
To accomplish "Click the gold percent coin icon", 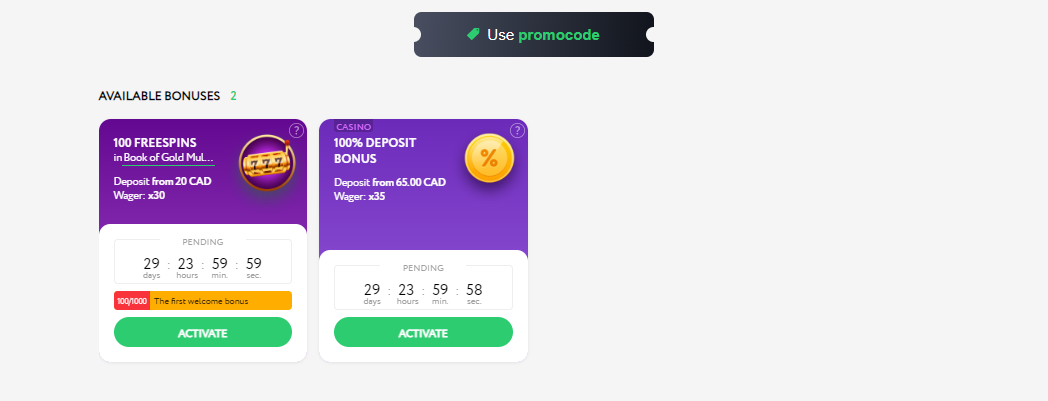I will (x=489, y=158).
